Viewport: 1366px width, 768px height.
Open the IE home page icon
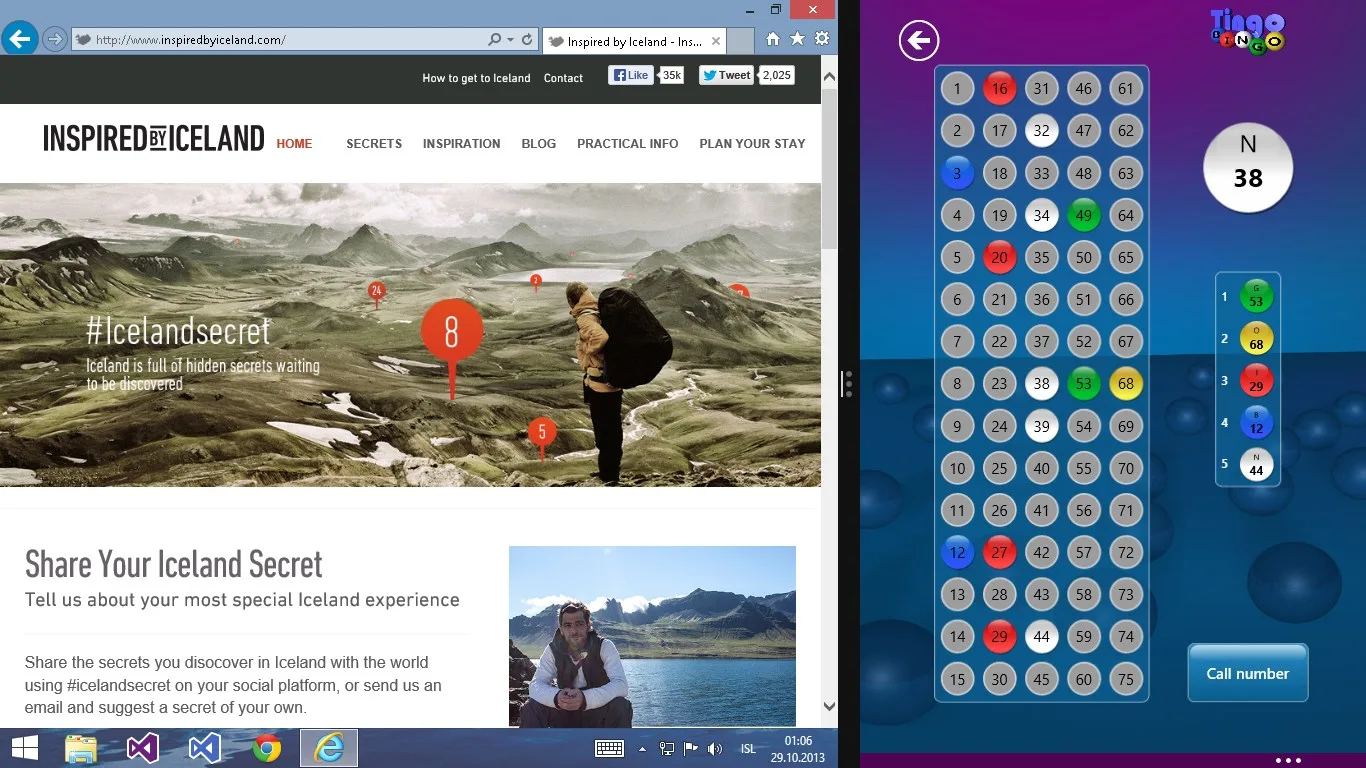pos(773,39)
